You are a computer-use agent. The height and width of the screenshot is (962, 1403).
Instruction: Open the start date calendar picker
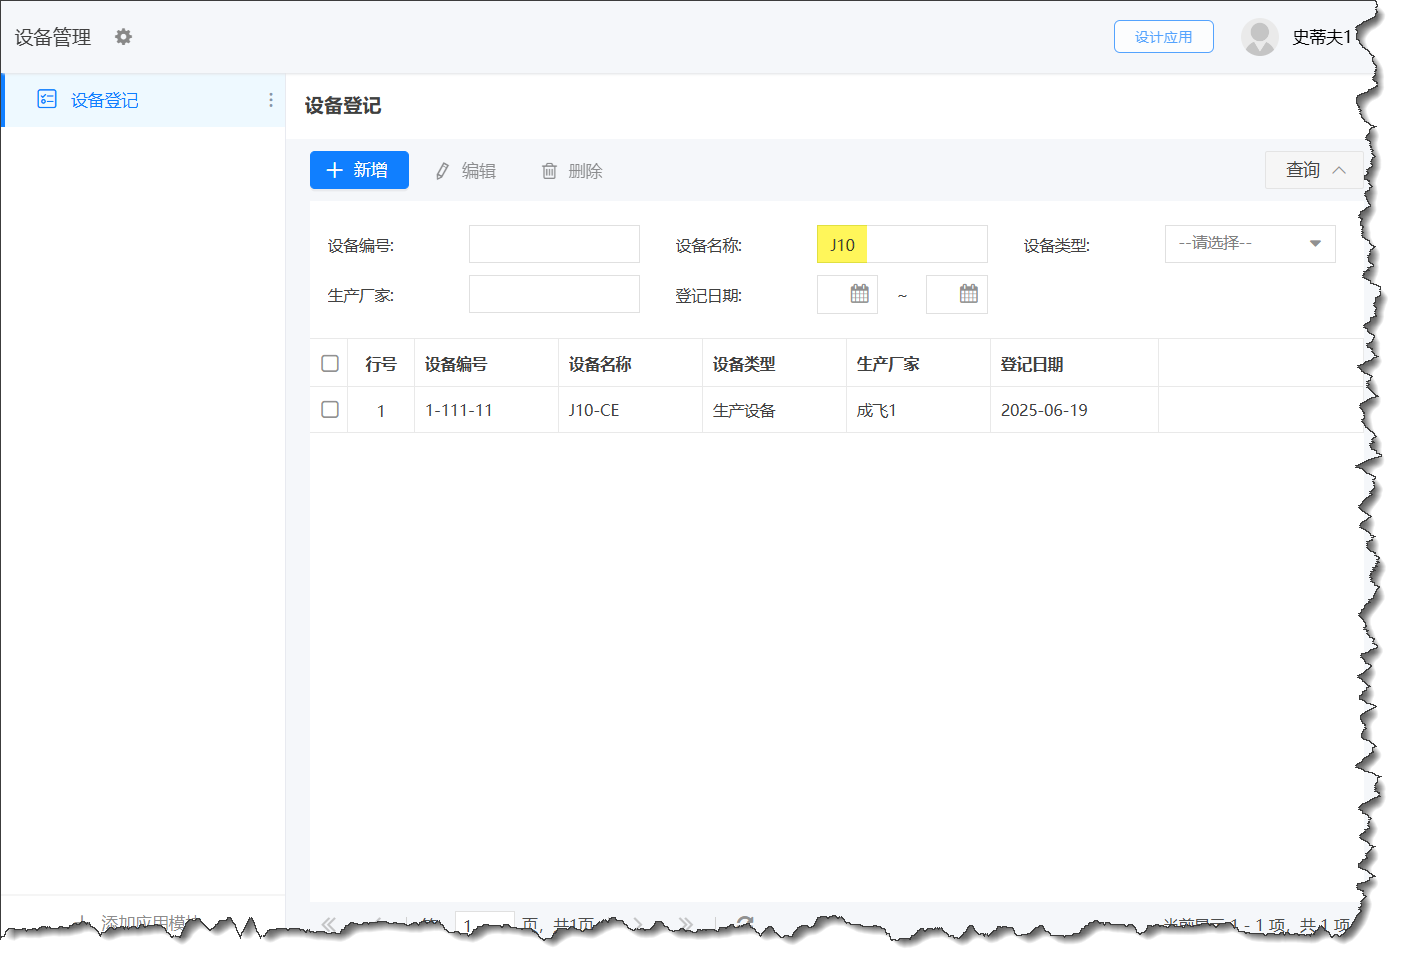859,294
